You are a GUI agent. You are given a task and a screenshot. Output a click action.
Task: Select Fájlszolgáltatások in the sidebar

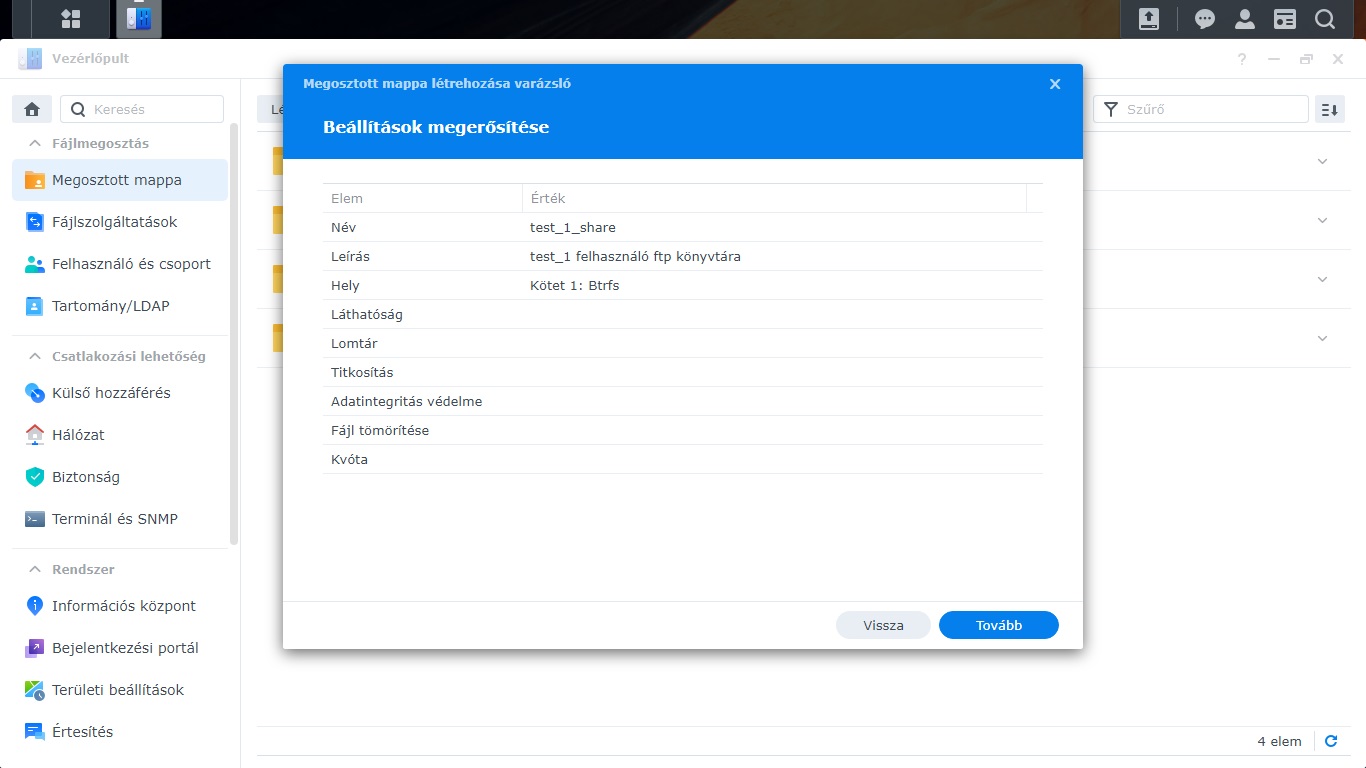click(x=114, y=222)
